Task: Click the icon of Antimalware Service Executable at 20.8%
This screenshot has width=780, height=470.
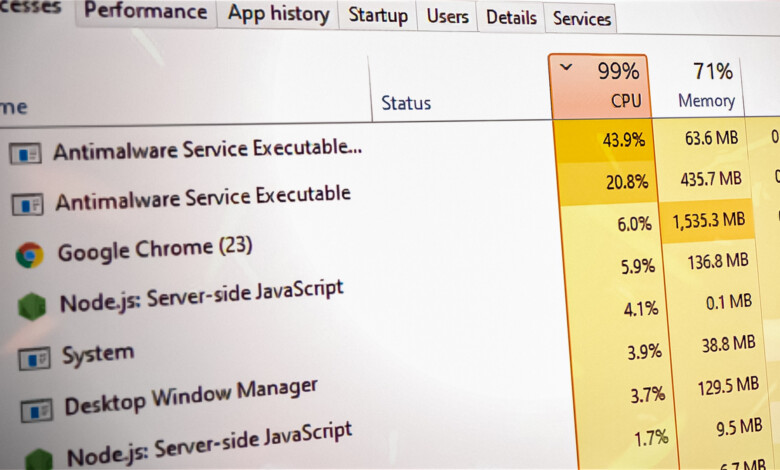Action: point(27,204)
